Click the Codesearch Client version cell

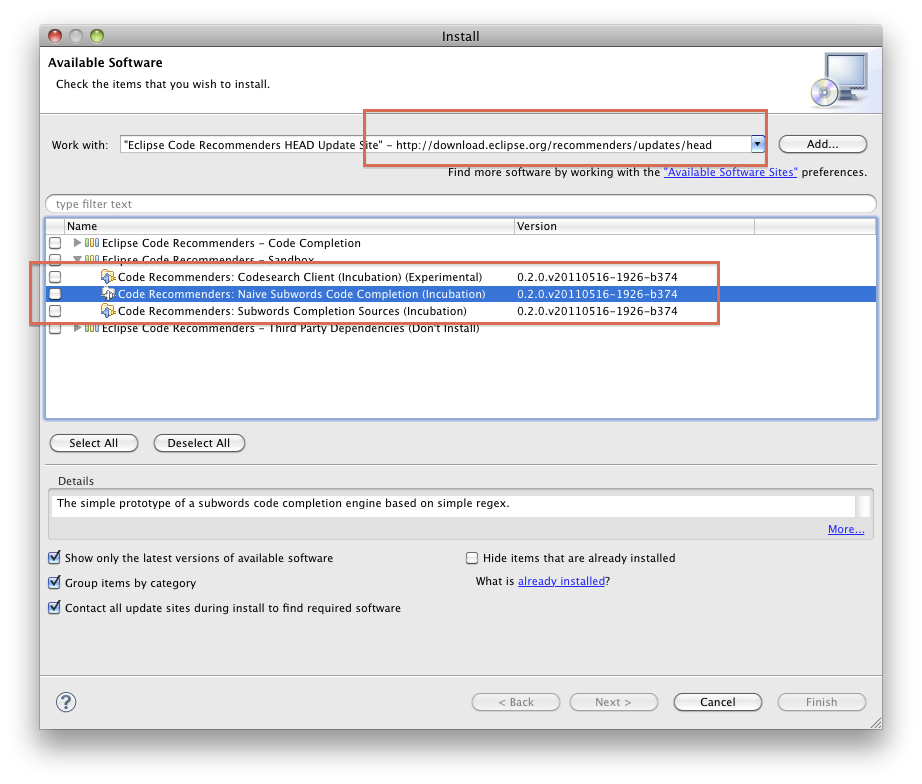[597, 277]
